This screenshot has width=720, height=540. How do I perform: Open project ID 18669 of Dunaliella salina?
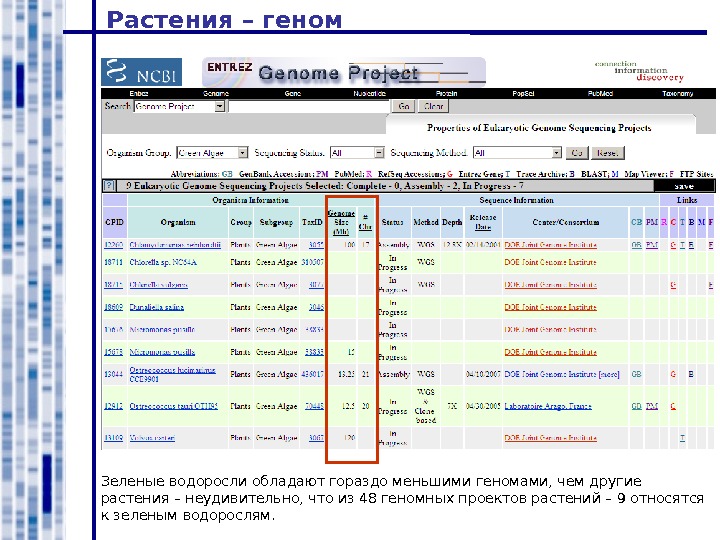click(113, 307)
